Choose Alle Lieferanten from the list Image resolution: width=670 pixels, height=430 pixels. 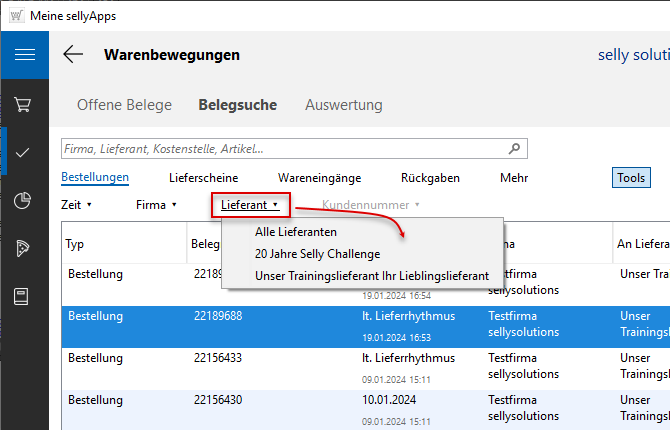(295, 232)
